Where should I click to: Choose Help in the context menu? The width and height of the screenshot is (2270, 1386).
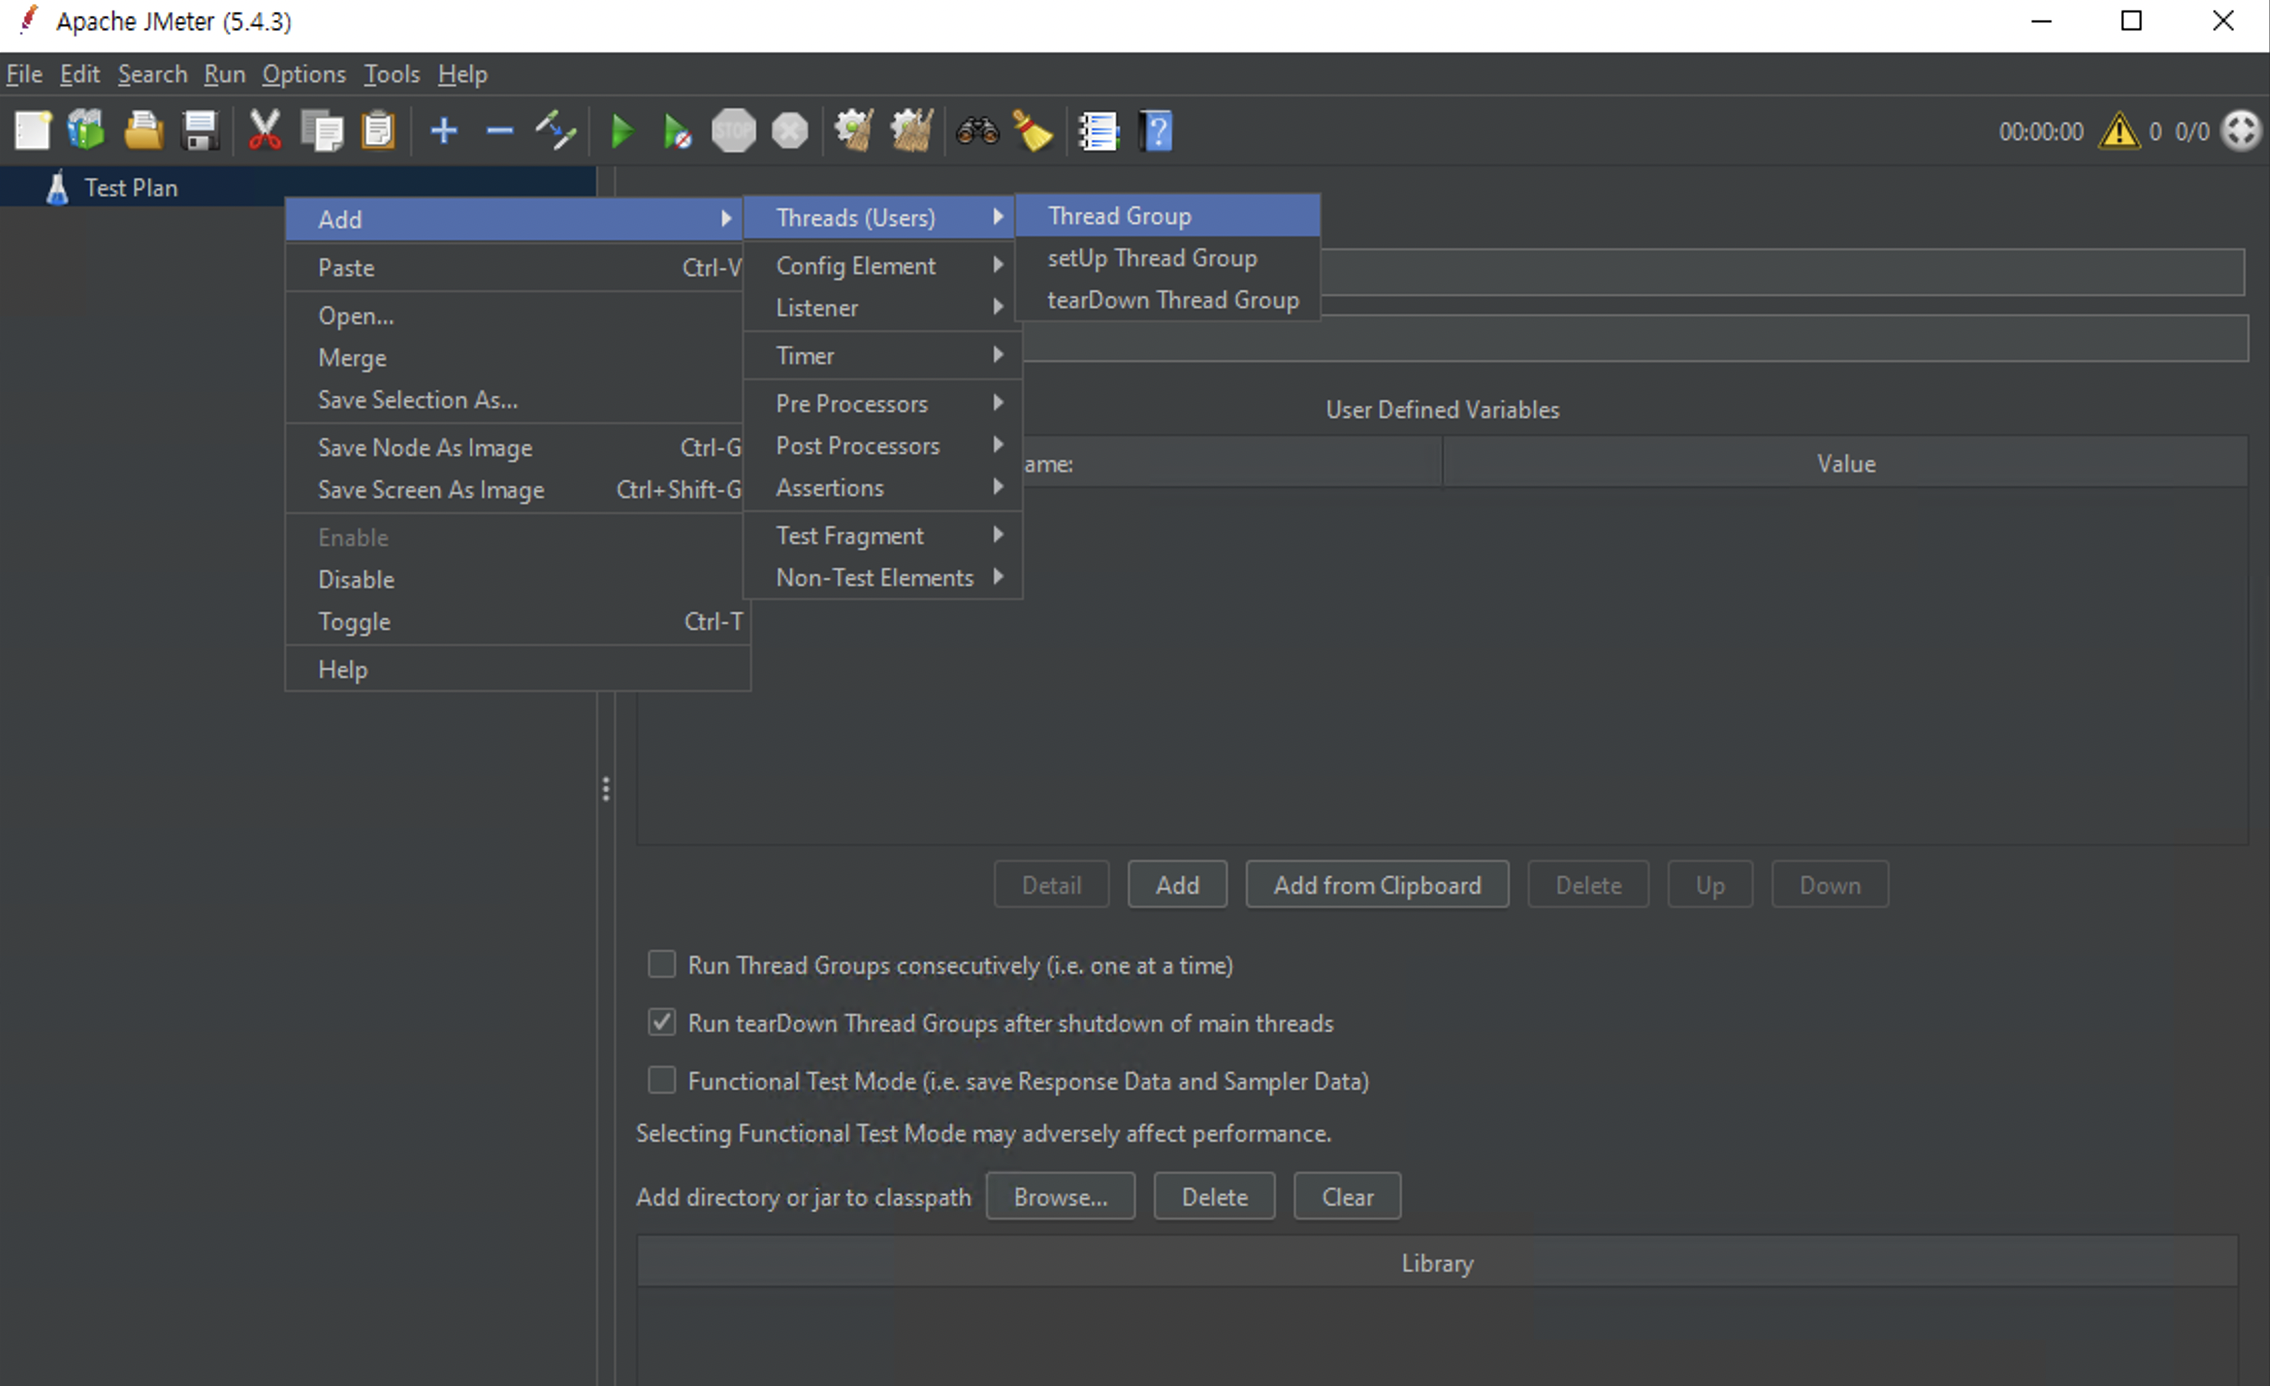tap(517, 669)
